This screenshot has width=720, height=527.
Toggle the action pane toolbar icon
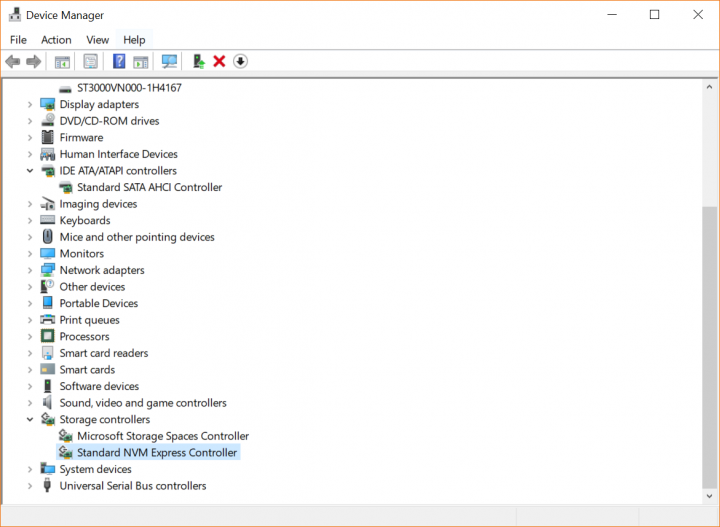[141, 62]
